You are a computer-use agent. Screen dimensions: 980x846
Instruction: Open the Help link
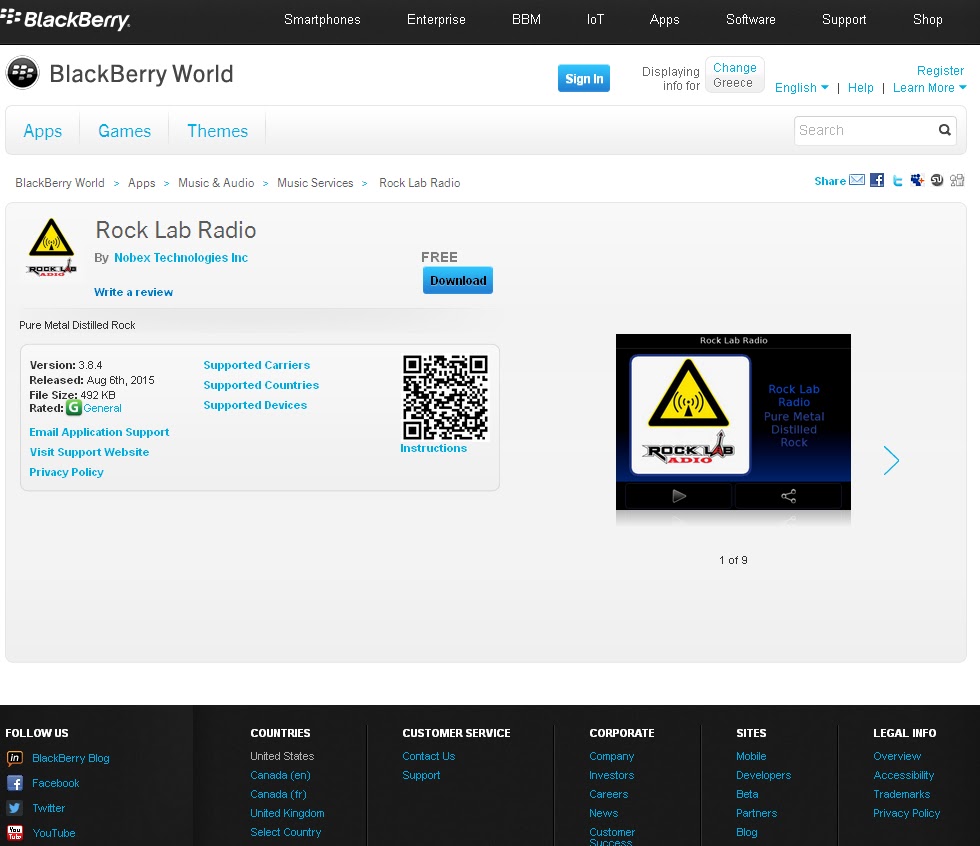pyautogui.click(x=860, y=88)
